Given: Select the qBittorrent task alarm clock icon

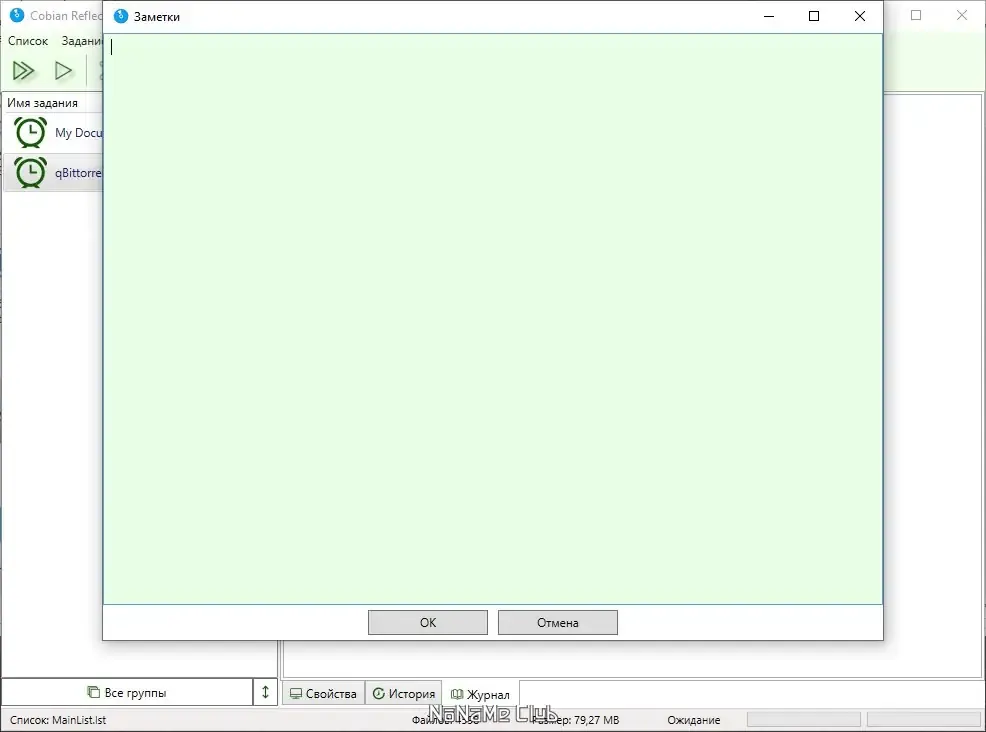Looking at the screenshot, I should click(x=30, y=172).
